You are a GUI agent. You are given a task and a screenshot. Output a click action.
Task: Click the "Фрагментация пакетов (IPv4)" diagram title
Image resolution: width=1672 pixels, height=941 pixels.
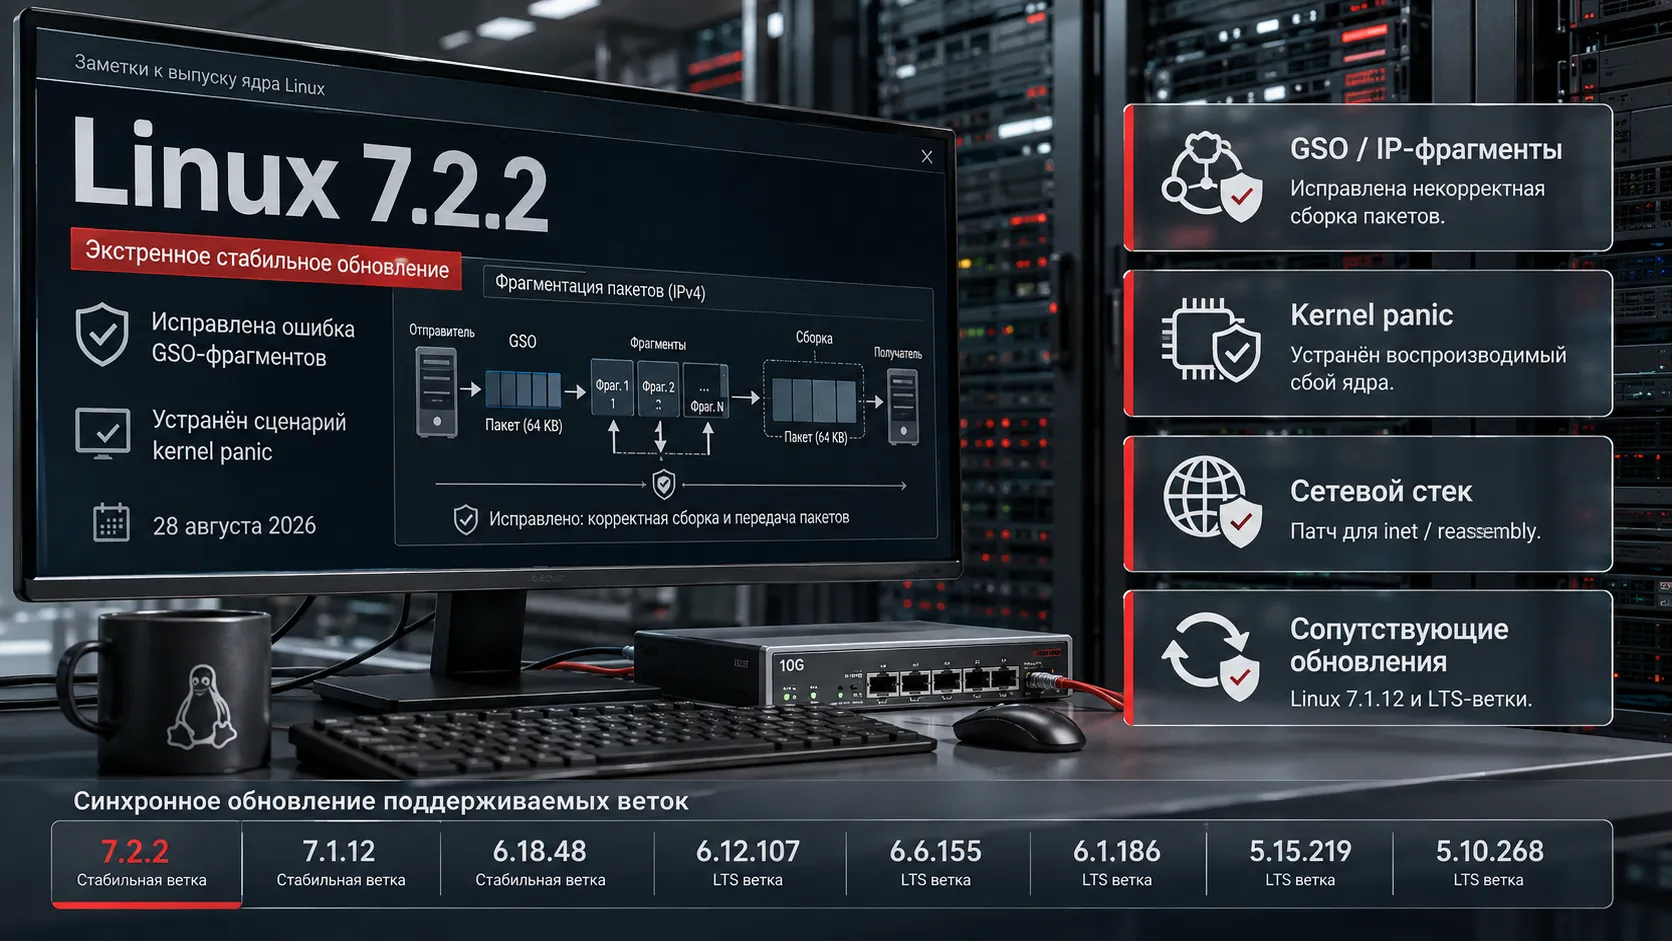point(600,288)
